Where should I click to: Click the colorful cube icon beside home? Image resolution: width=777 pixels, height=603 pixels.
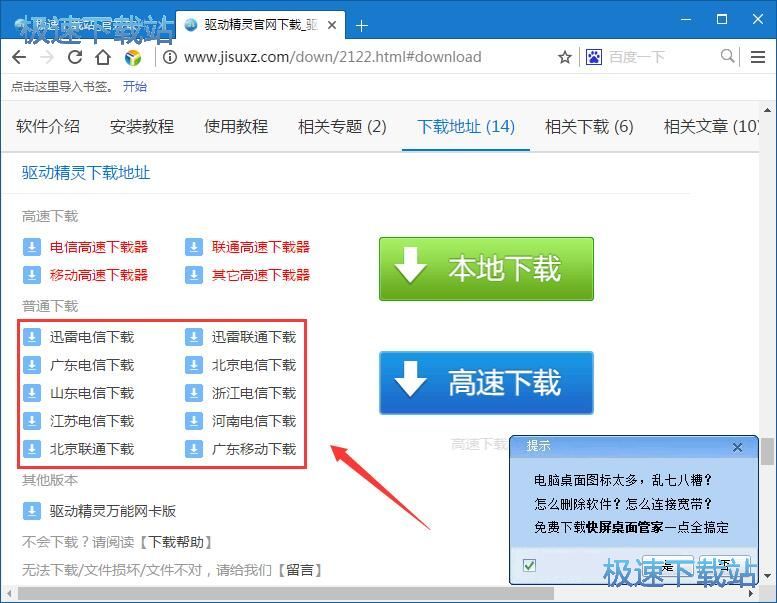[x=133, y=58]
